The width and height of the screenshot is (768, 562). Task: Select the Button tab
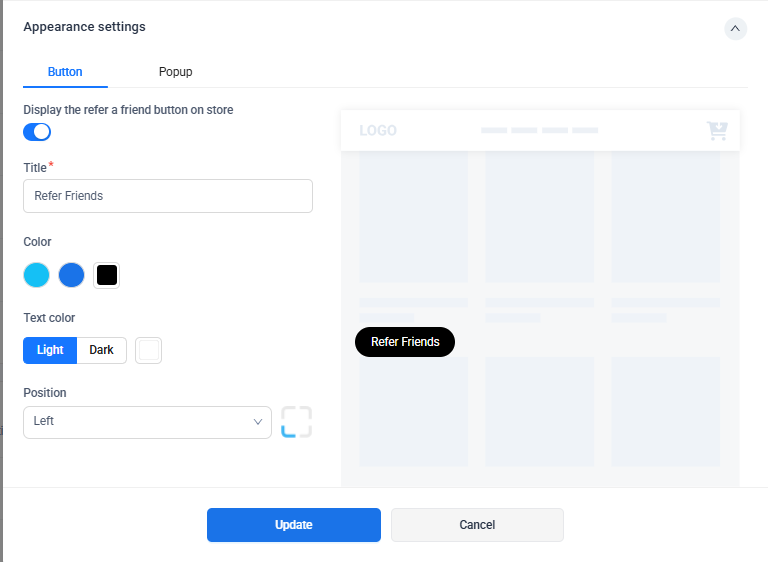[65, 72]
